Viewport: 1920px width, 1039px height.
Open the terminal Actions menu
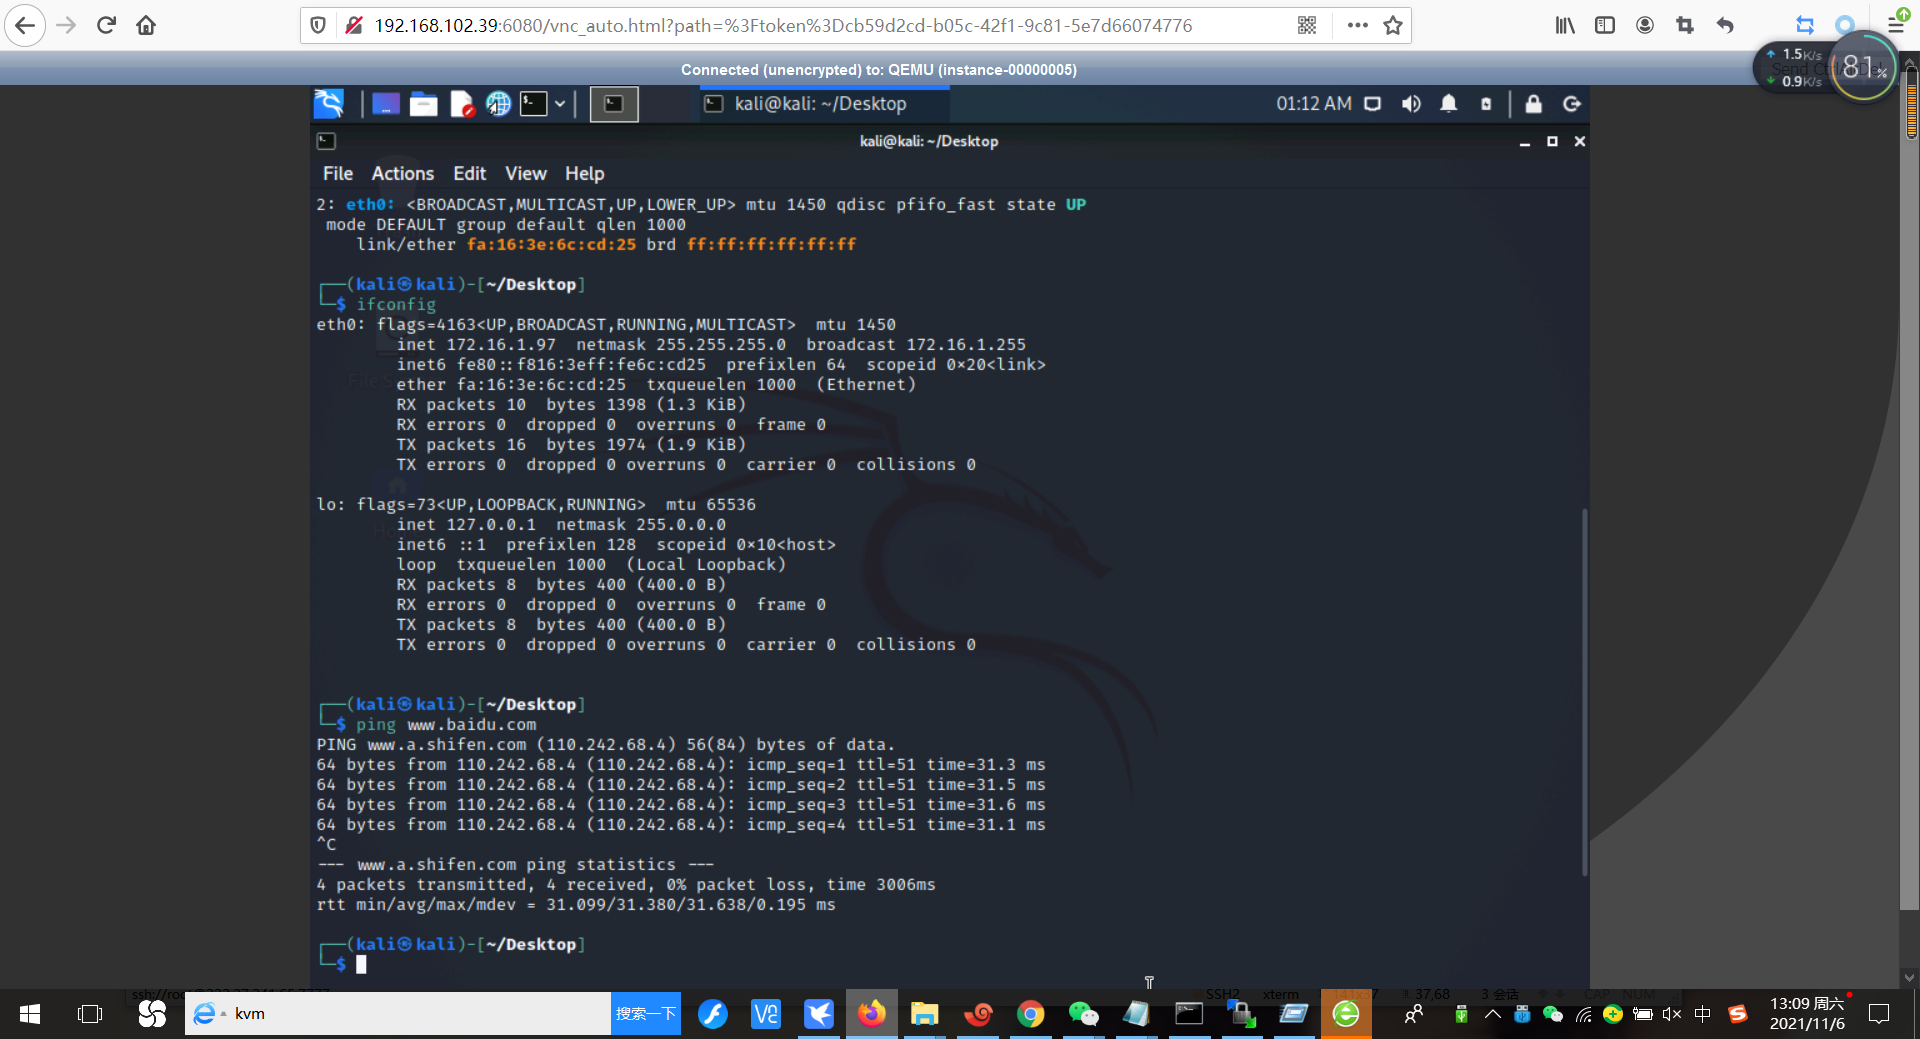tap(403, 174)
